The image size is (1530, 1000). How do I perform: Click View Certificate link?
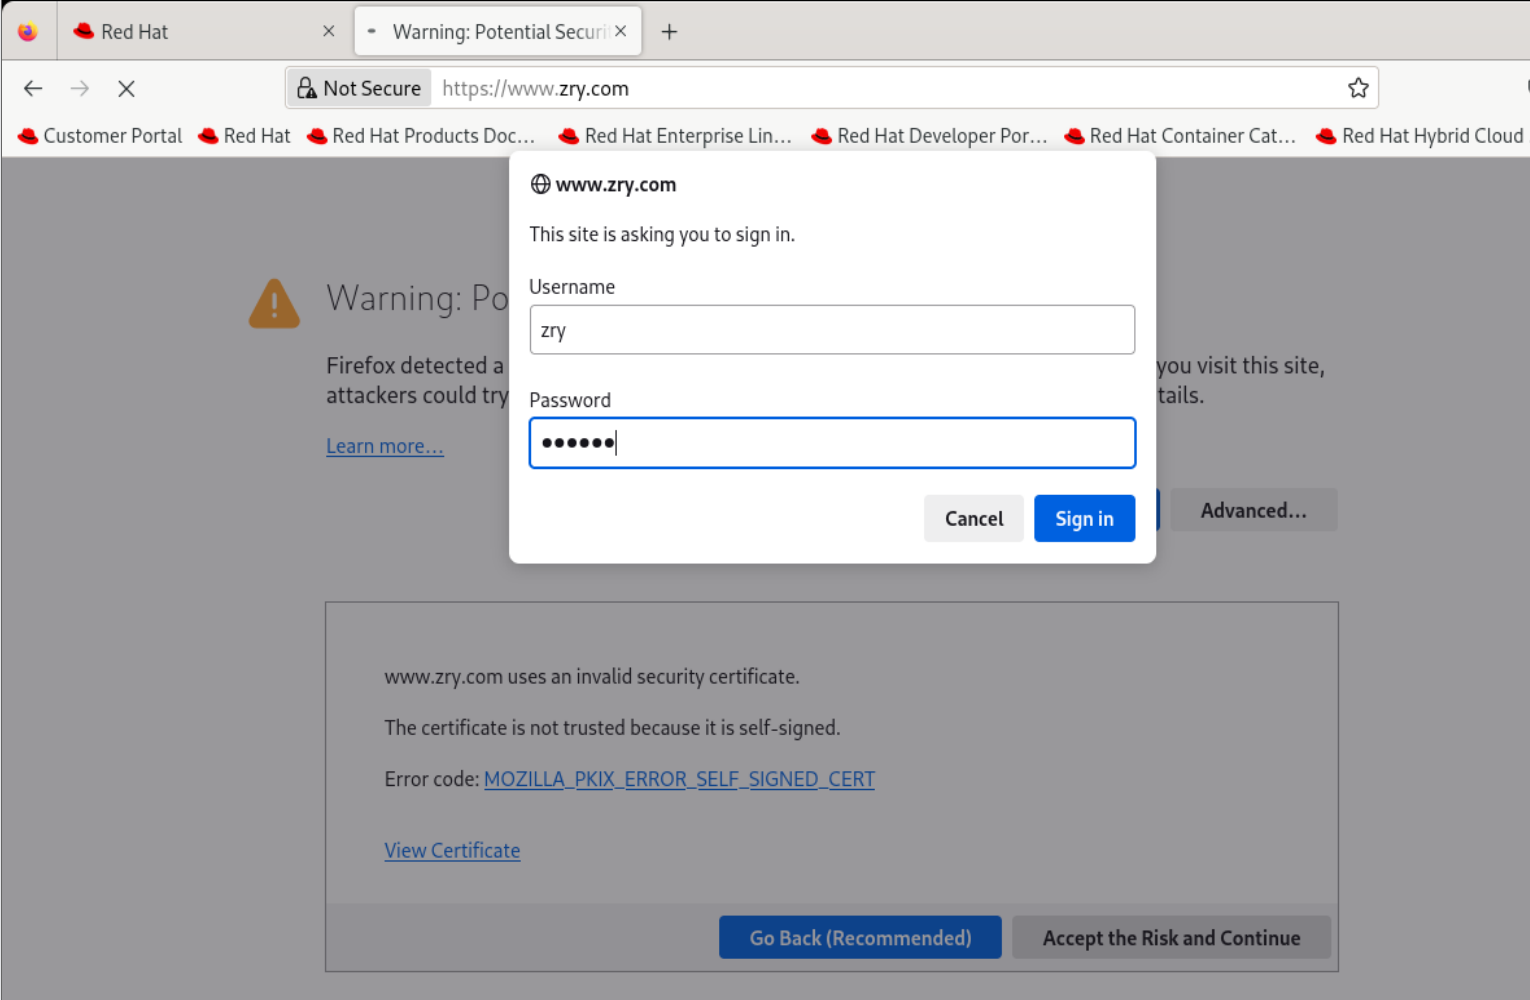tap(452, 850)
